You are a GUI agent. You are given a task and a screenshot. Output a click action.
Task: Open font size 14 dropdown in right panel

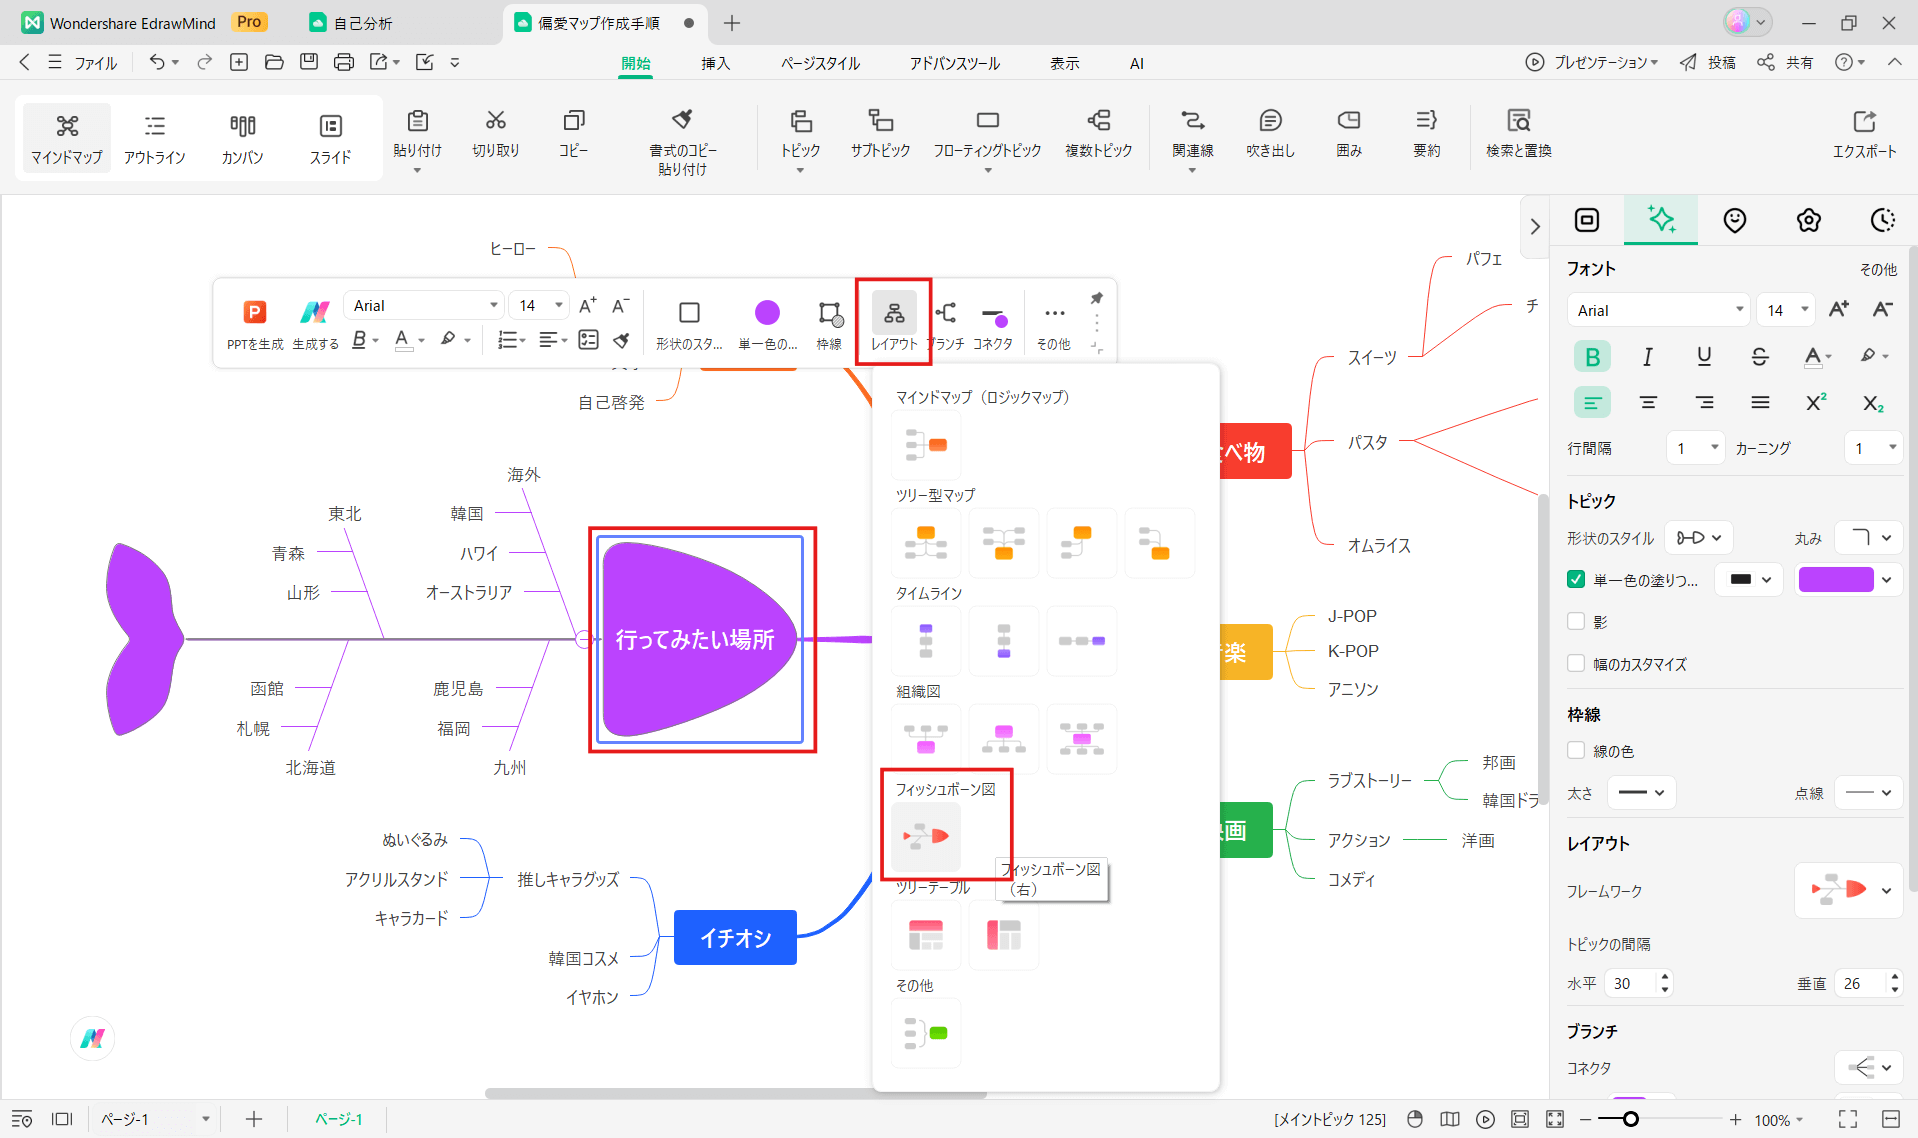click(1786, 310)
